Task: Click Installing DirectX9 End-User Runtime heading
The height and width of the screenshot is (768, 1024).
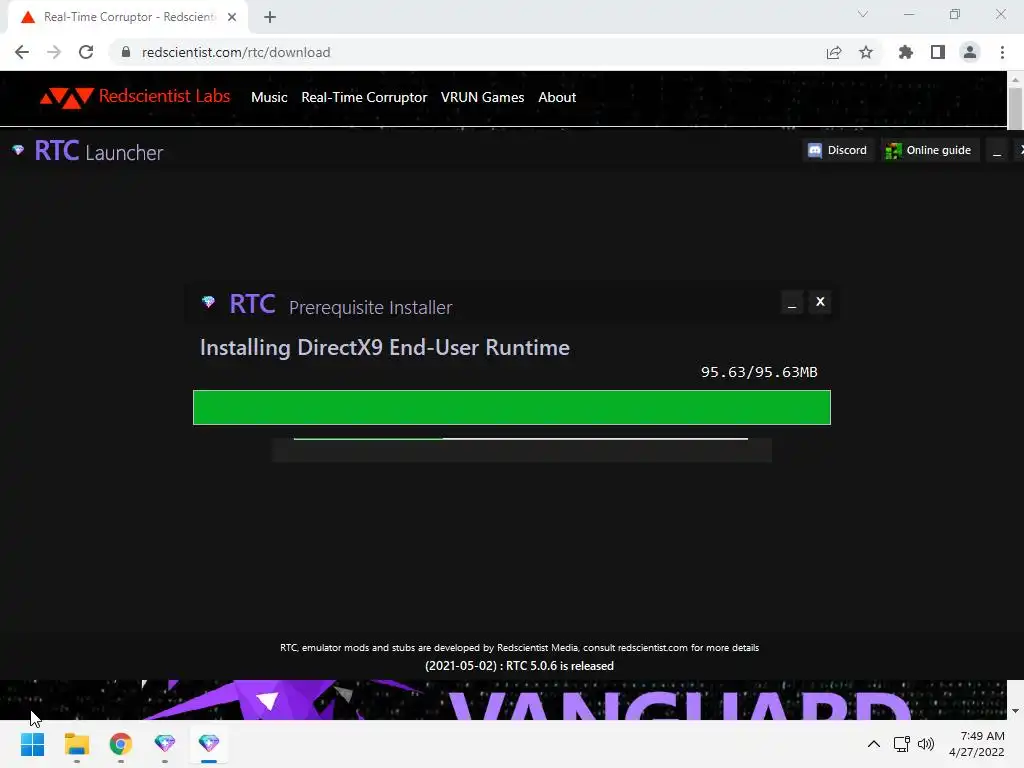Action: 385,347
